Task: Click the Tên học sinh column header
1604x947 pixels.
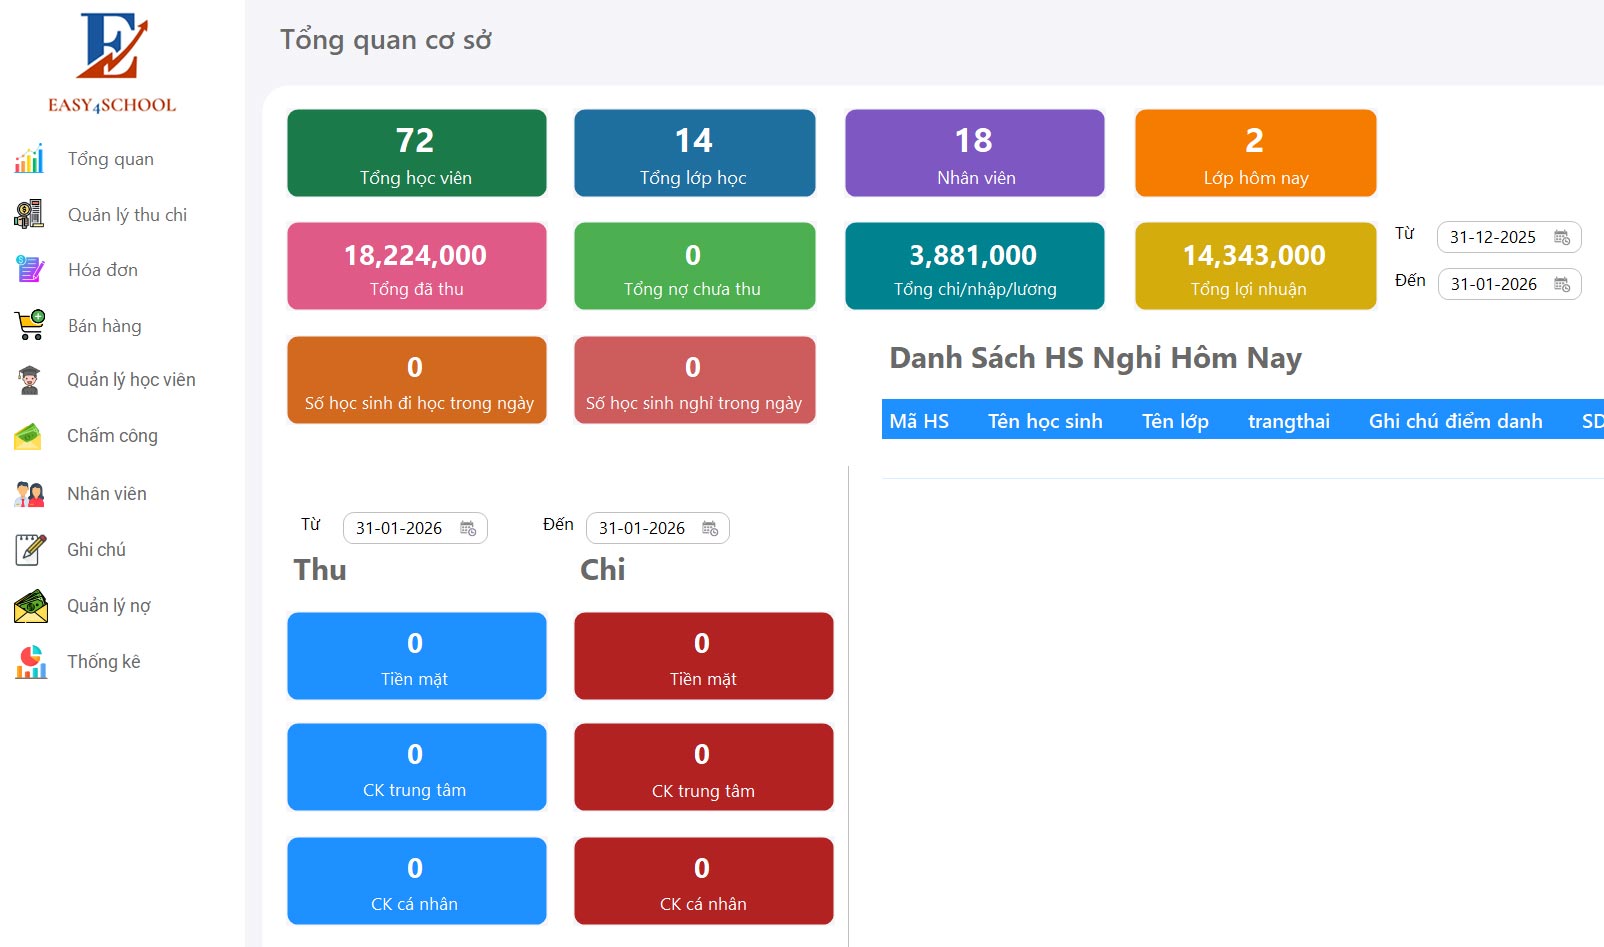Action: pyautogui.click(x=1045, y=421)
